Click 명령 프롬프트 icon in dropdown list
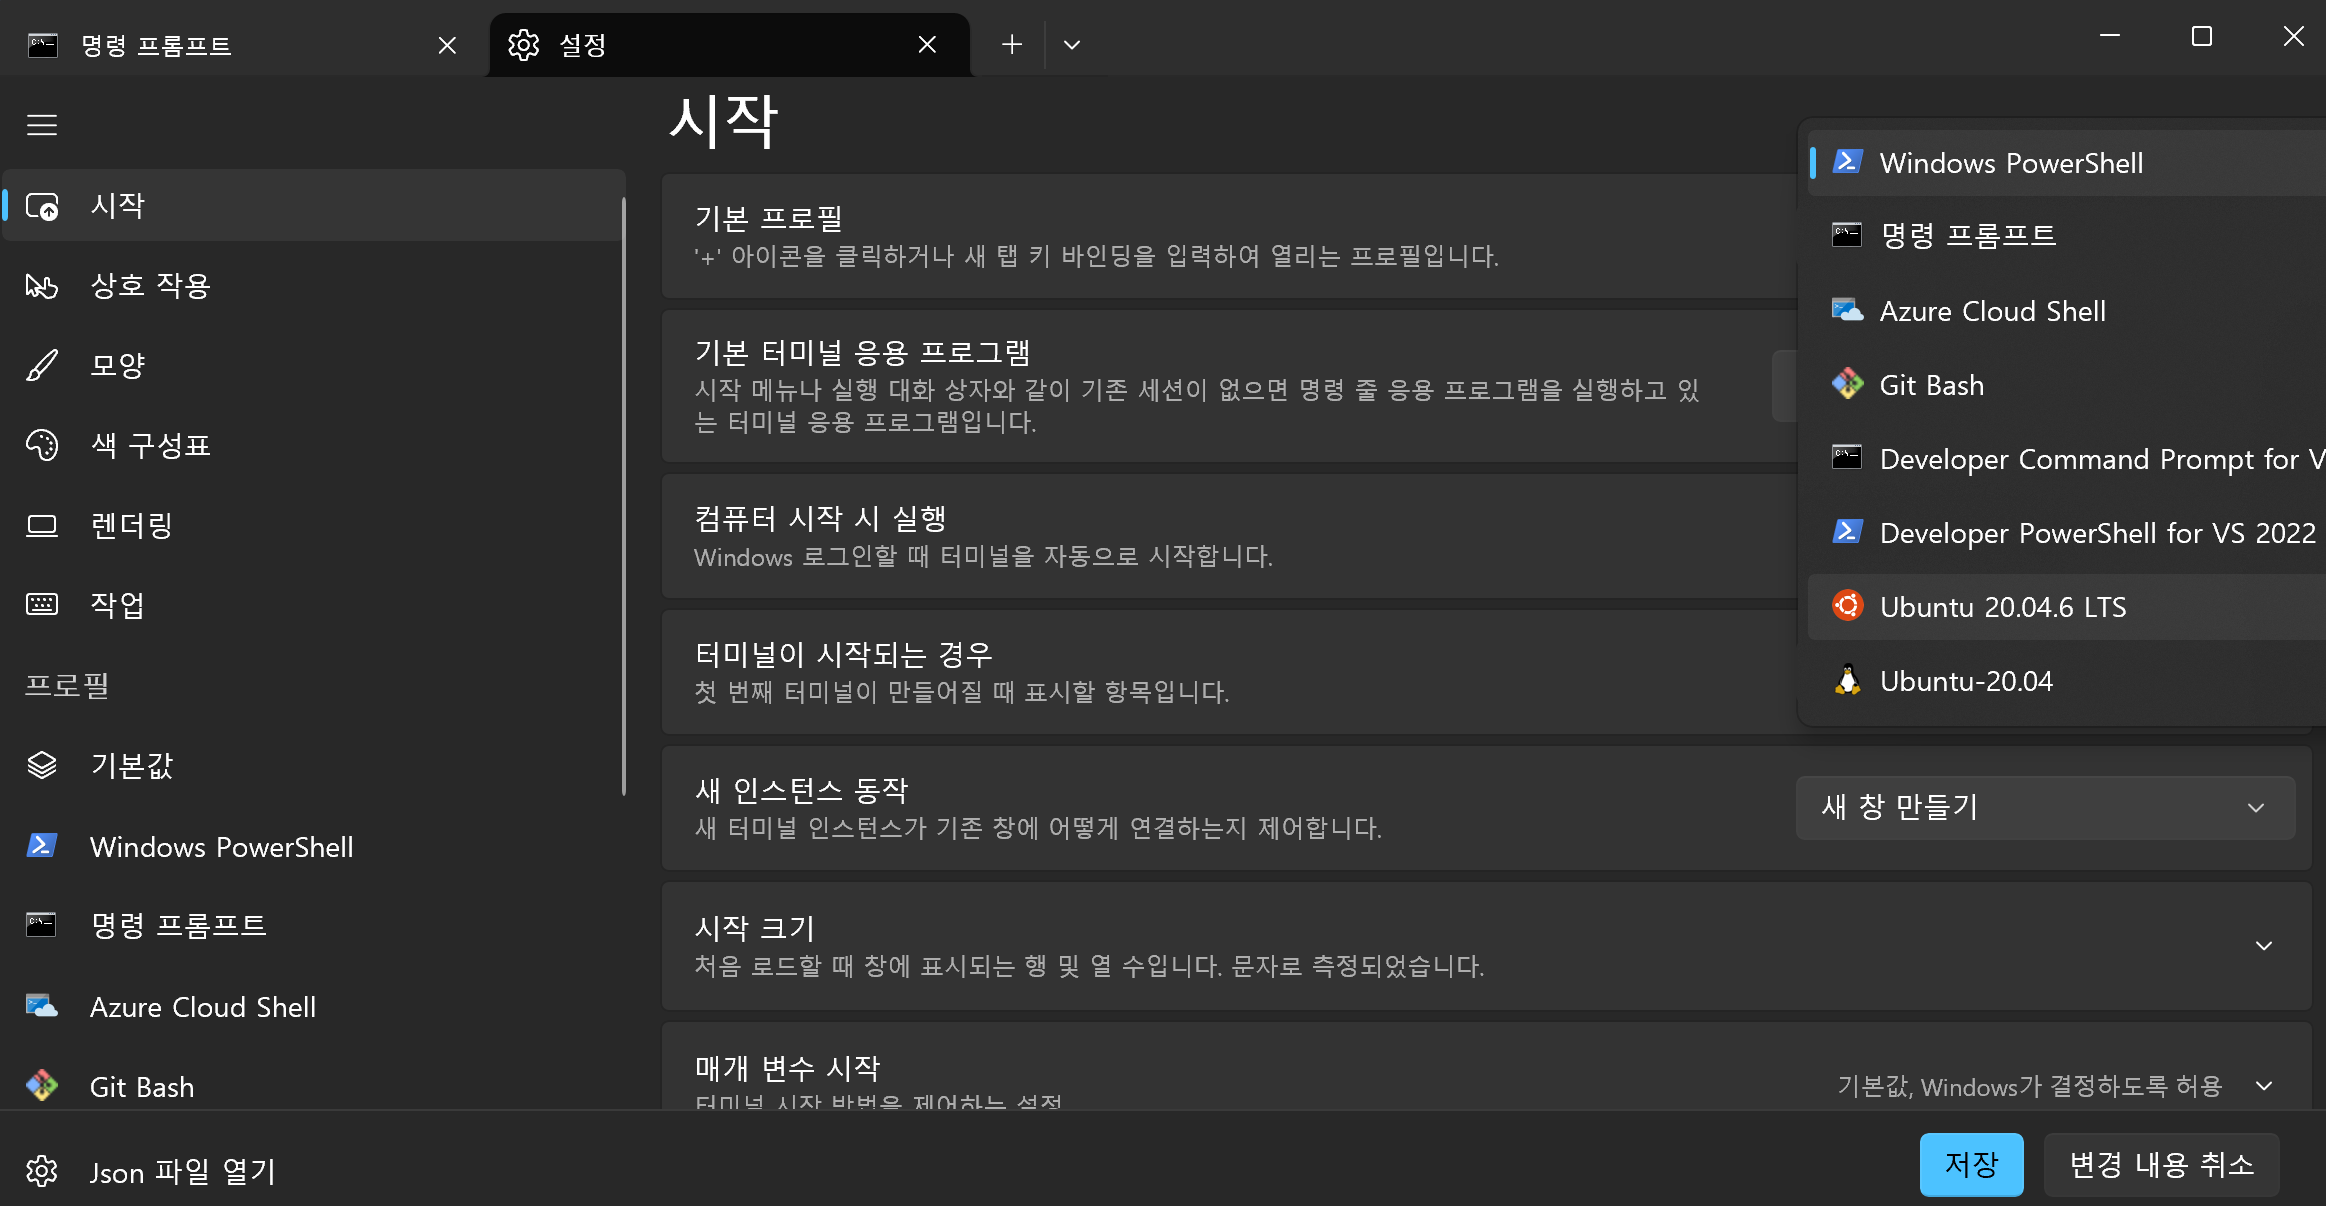This screenshot has height=1206, width=2326. click(1847, 235)
